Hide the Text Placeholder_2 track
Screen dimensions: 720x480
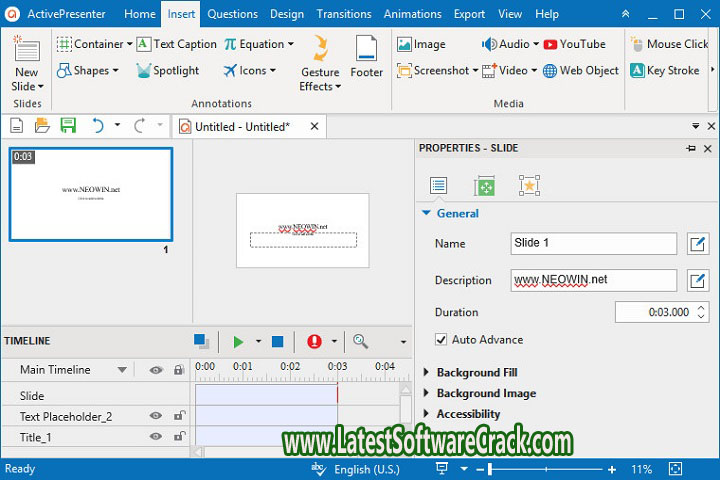point(156,416)
